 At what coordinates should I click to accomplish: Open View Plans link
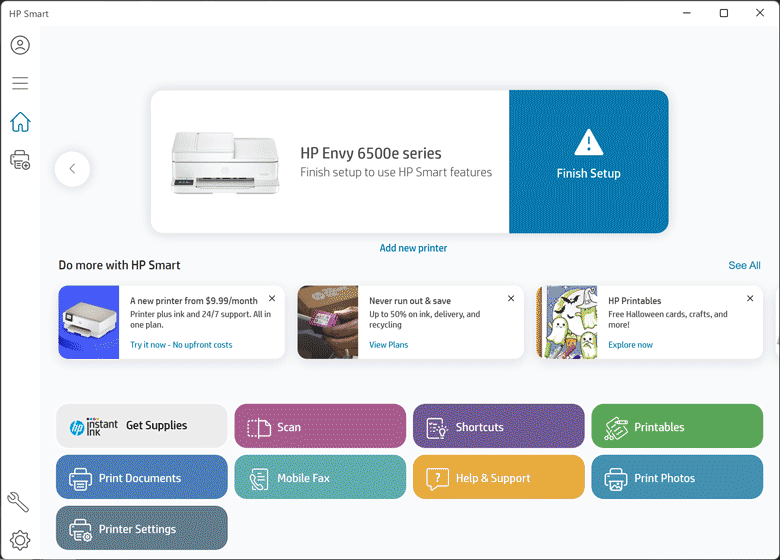(x=389, y=345)
